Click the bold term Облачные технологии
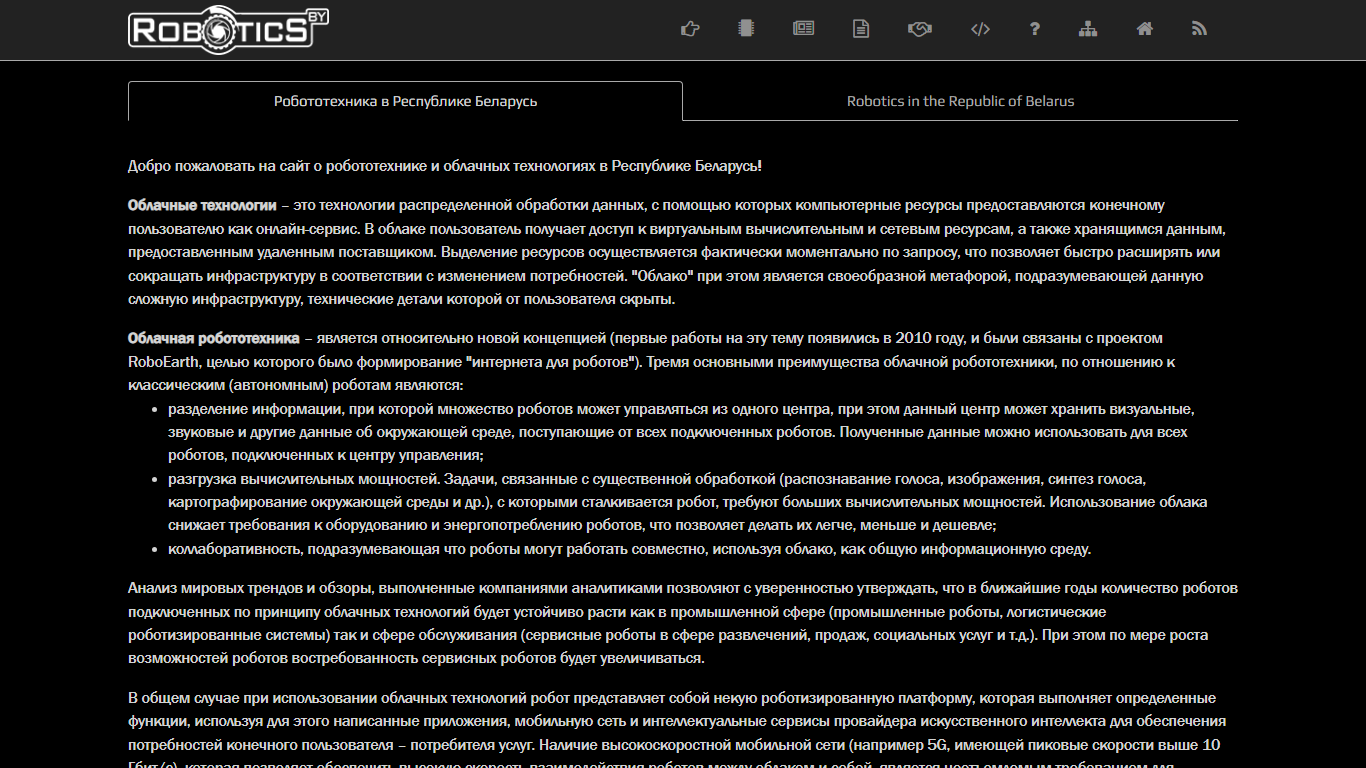The image size is (1366, 768). (202, 205)
